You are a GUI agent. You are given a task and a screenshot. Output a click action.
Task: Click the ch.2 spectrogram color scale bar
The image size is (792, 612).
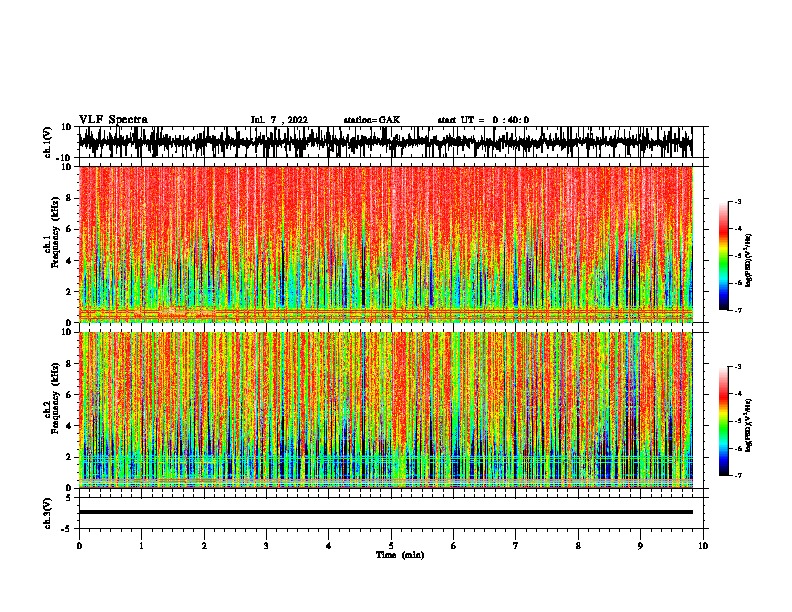[724, 421]
